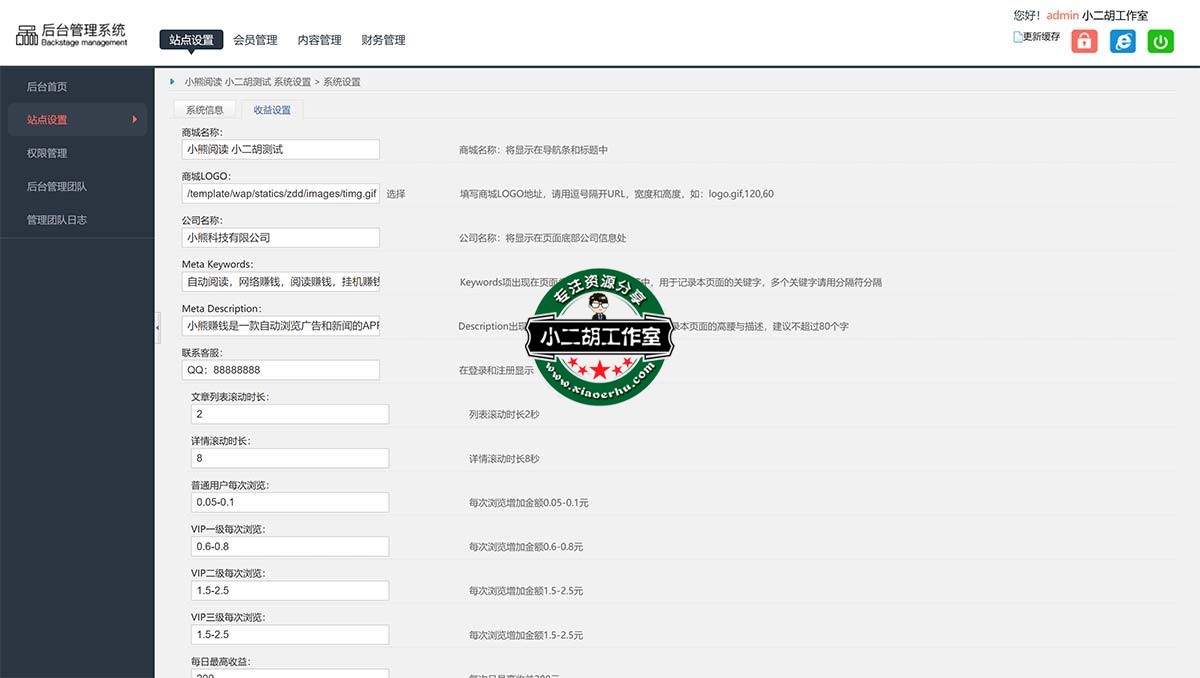Open the blue Internet Explorer icon
This screenshot has width=1200, height=678.
(x=1123, y=41)
